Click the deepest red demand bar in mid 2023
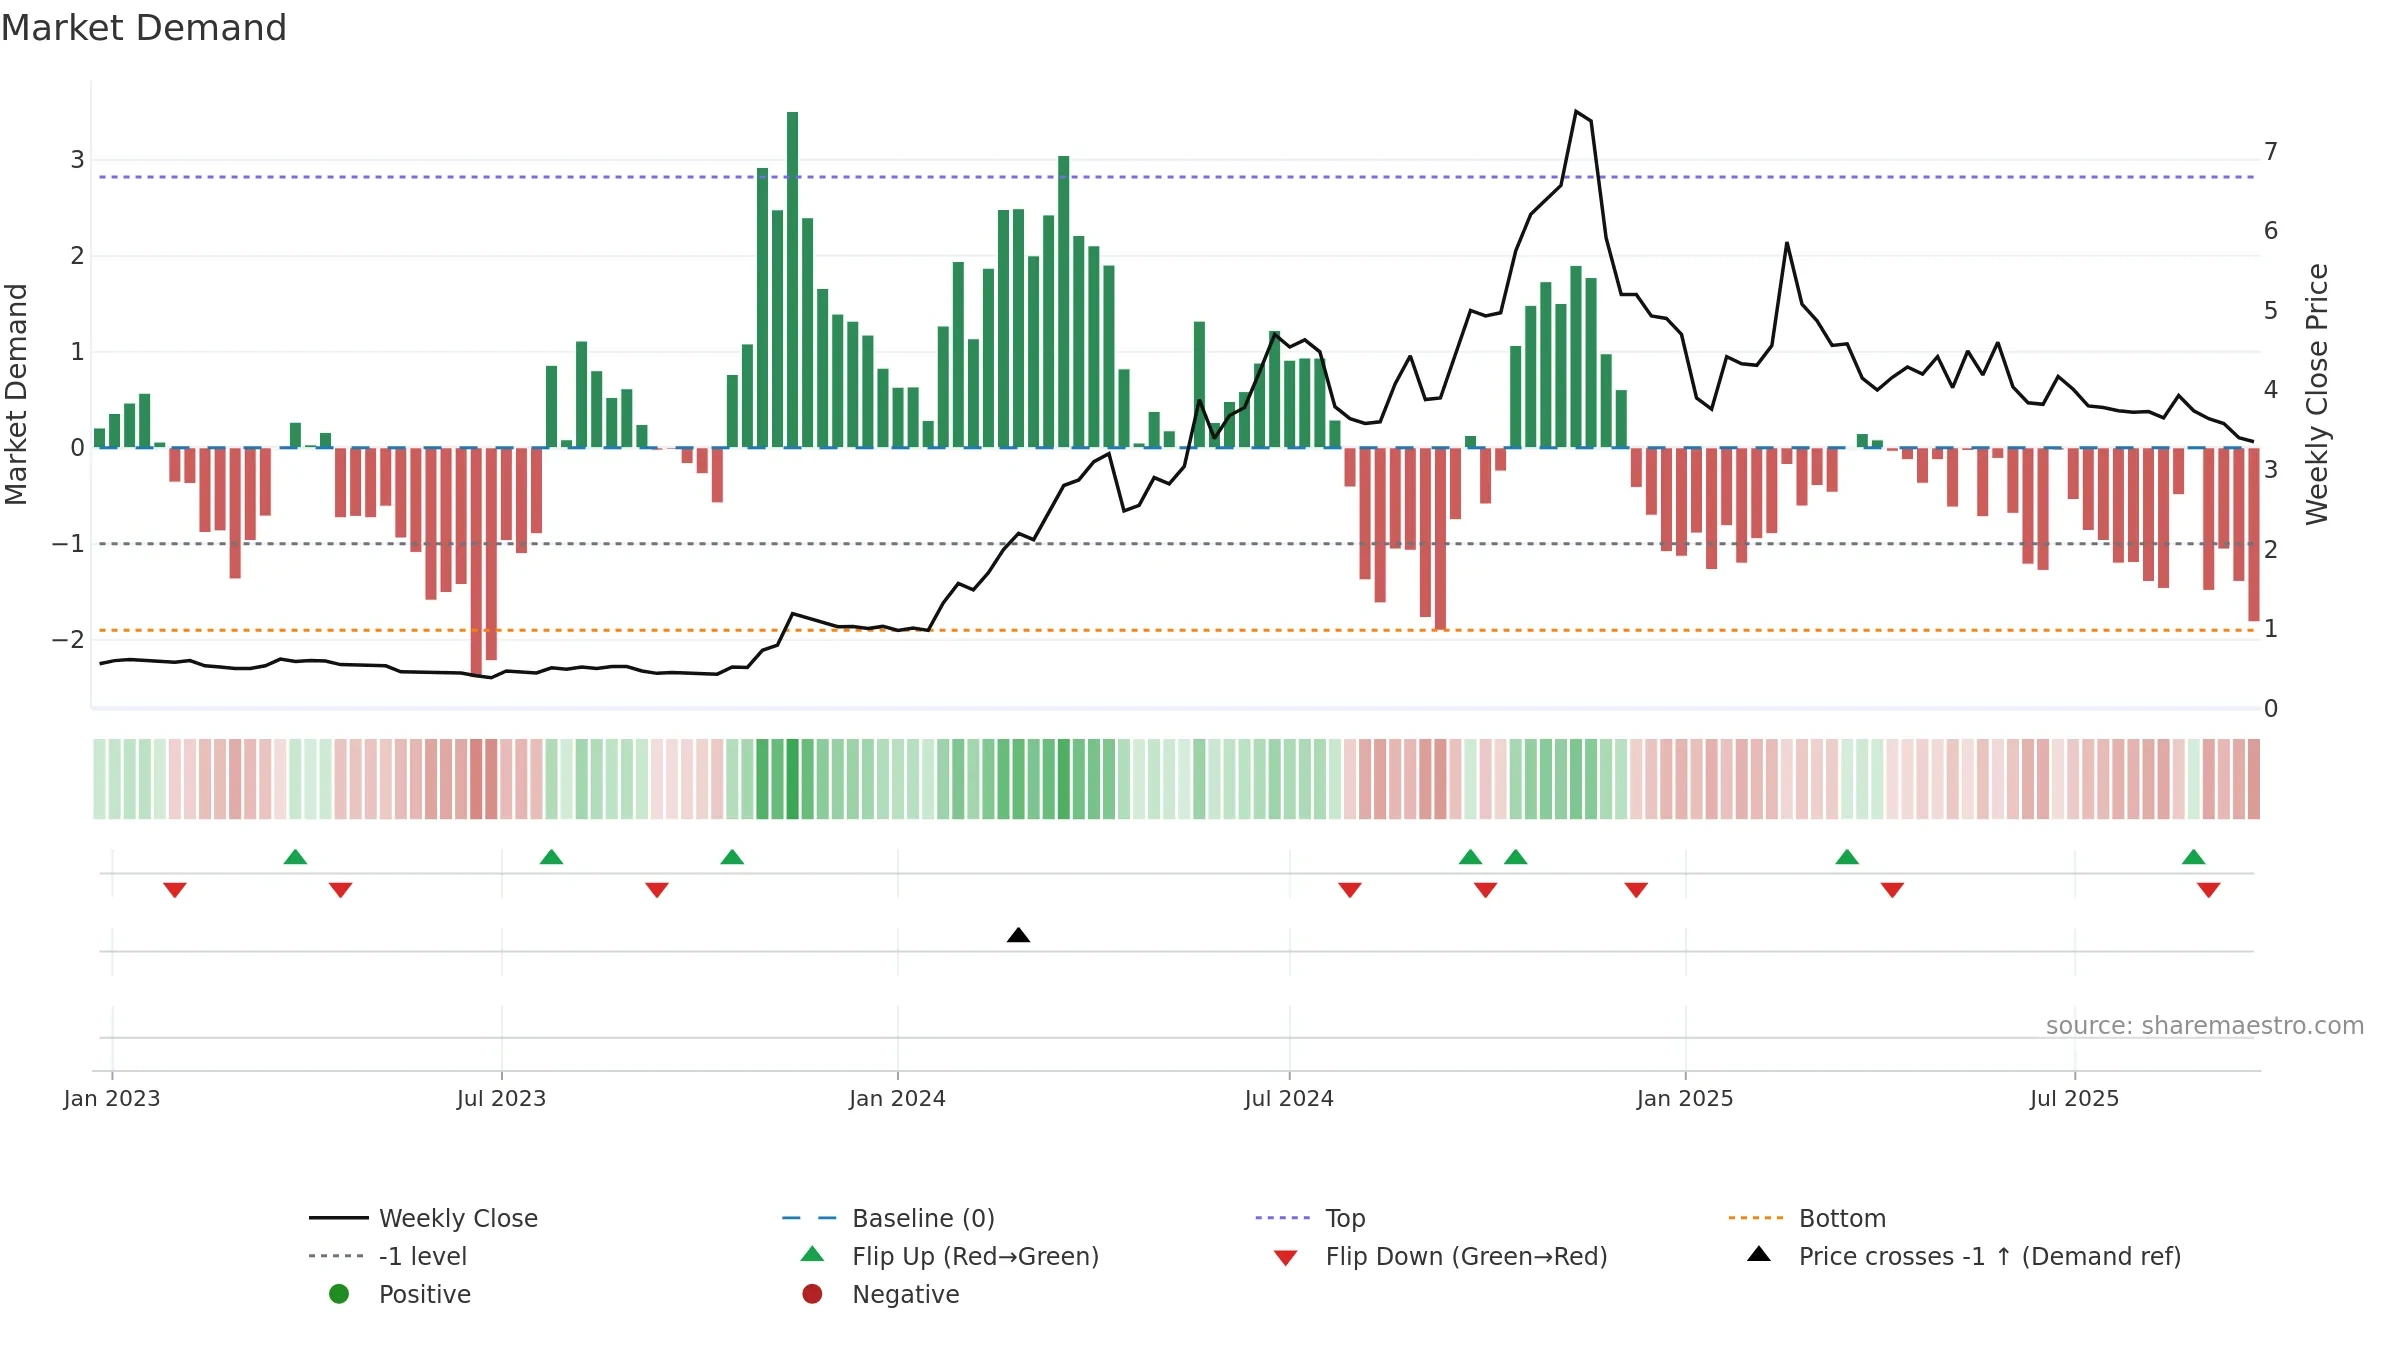Screen dimensions: 2400x1350 pyautogui.click(x=476, y=561)
